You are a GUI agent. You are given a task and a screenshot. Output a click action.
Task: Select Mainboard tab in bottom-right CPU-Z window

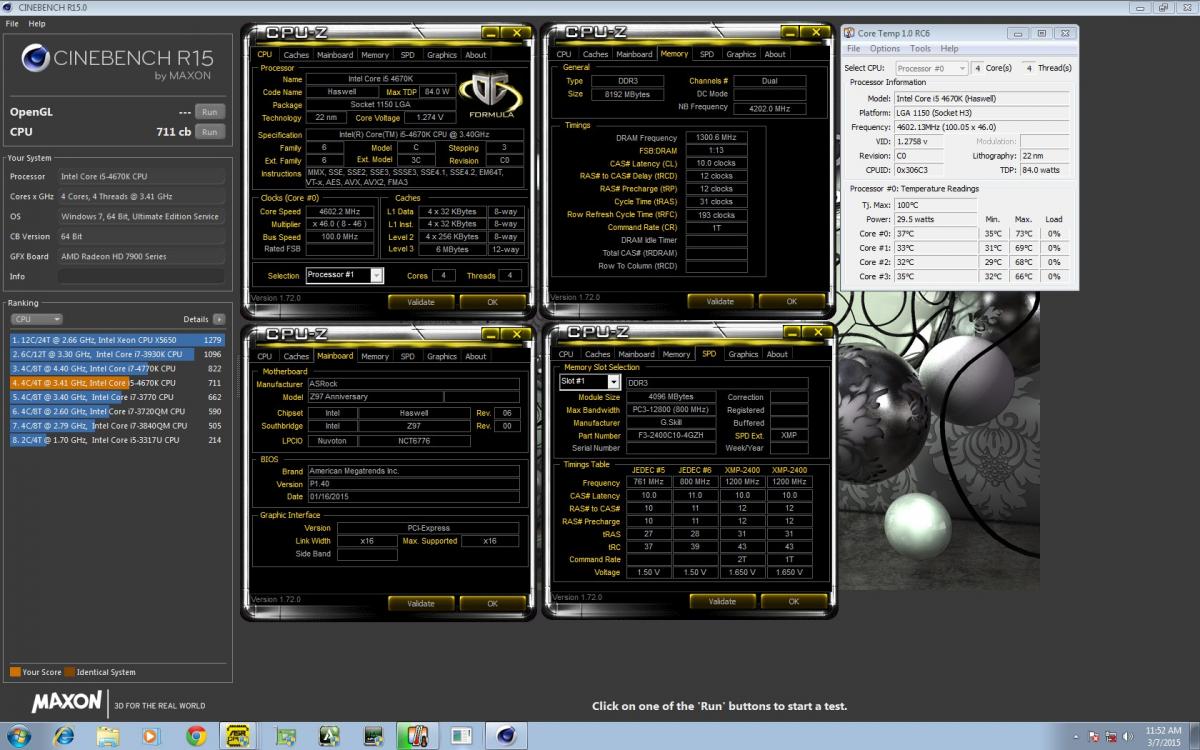pos(636,354)
